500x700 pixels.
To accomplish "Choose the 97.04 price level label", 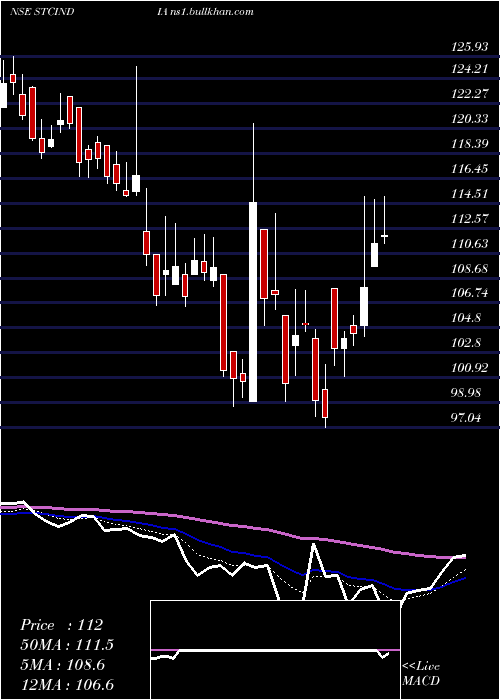I will 467,418.
